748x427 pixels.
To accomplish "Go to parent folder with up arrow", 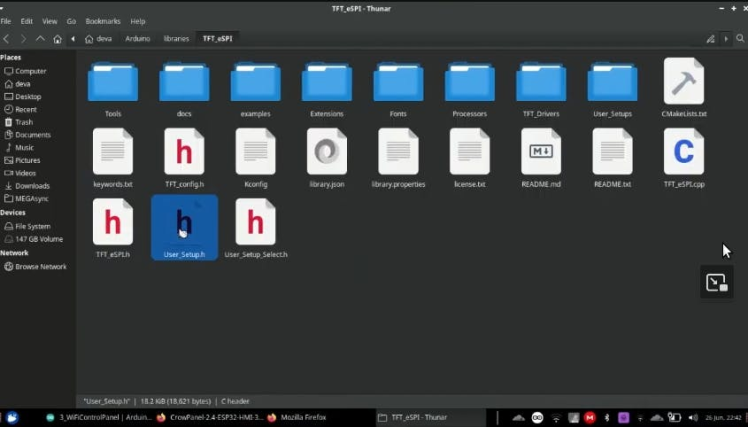I will point(40,39).
